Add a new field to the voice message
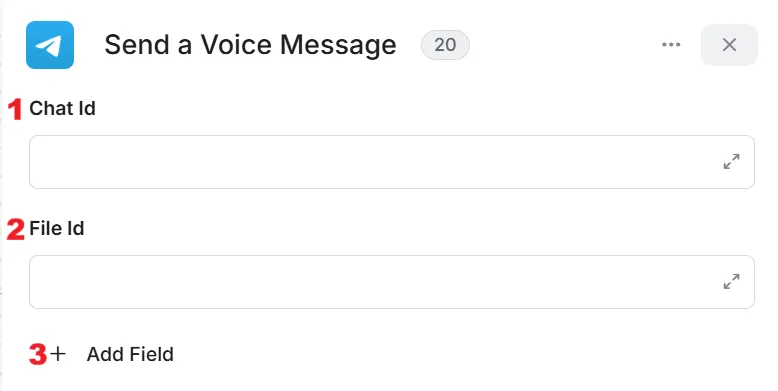The width and height of the screenshot is (778, 391). pyautogui.click(x=112, y=354)
